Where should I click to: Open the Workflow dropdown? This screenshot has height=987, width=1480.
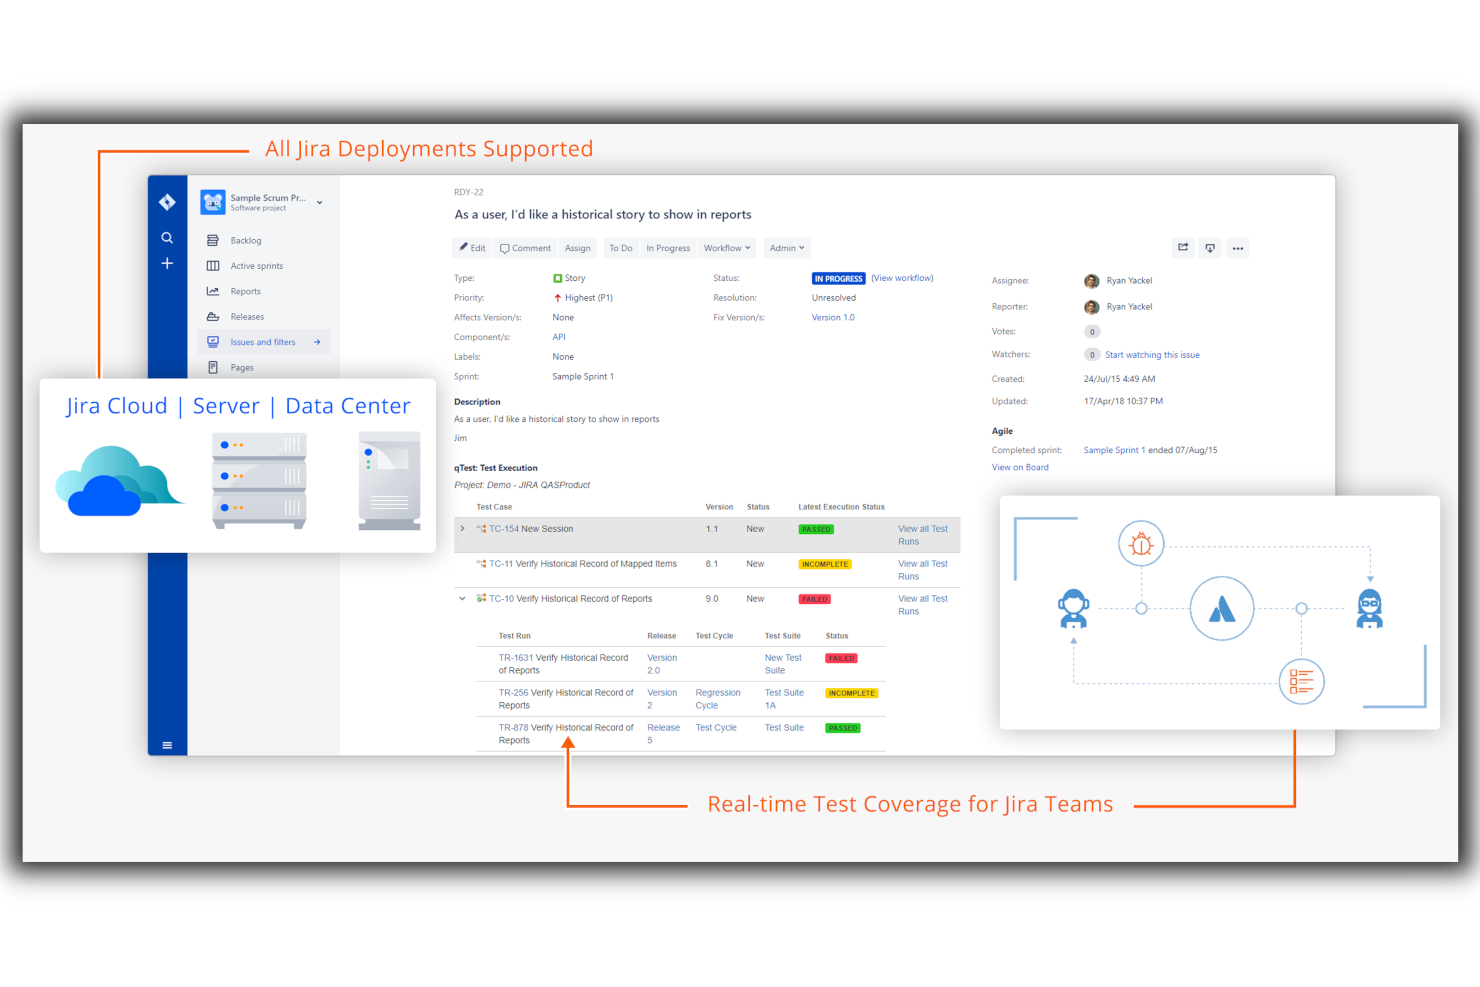(x=727, y=247)
